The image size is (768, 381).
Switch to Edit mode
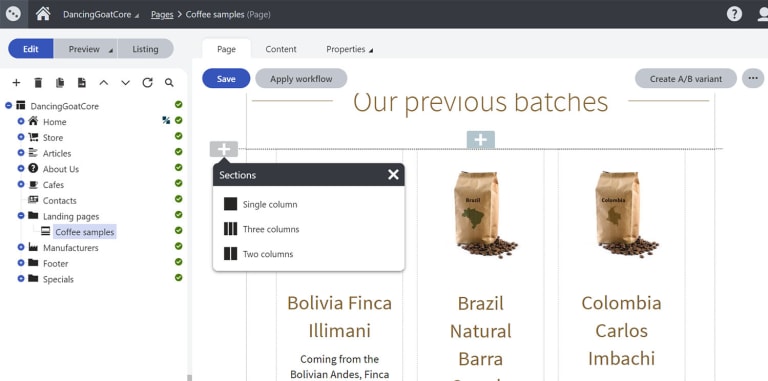point(30,49)
